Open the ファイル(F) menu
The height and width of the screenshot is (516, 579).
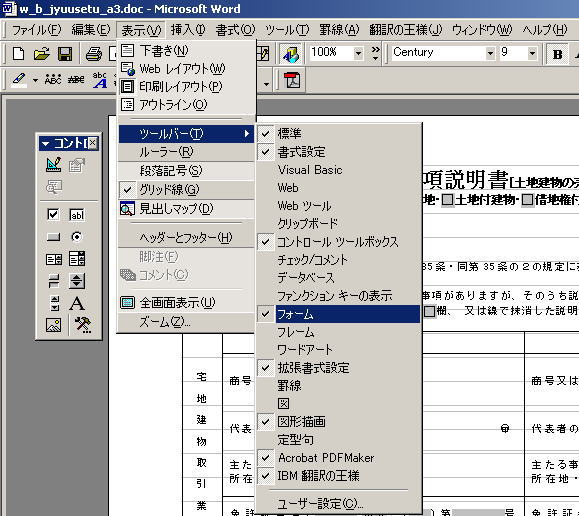click(37, 30)
